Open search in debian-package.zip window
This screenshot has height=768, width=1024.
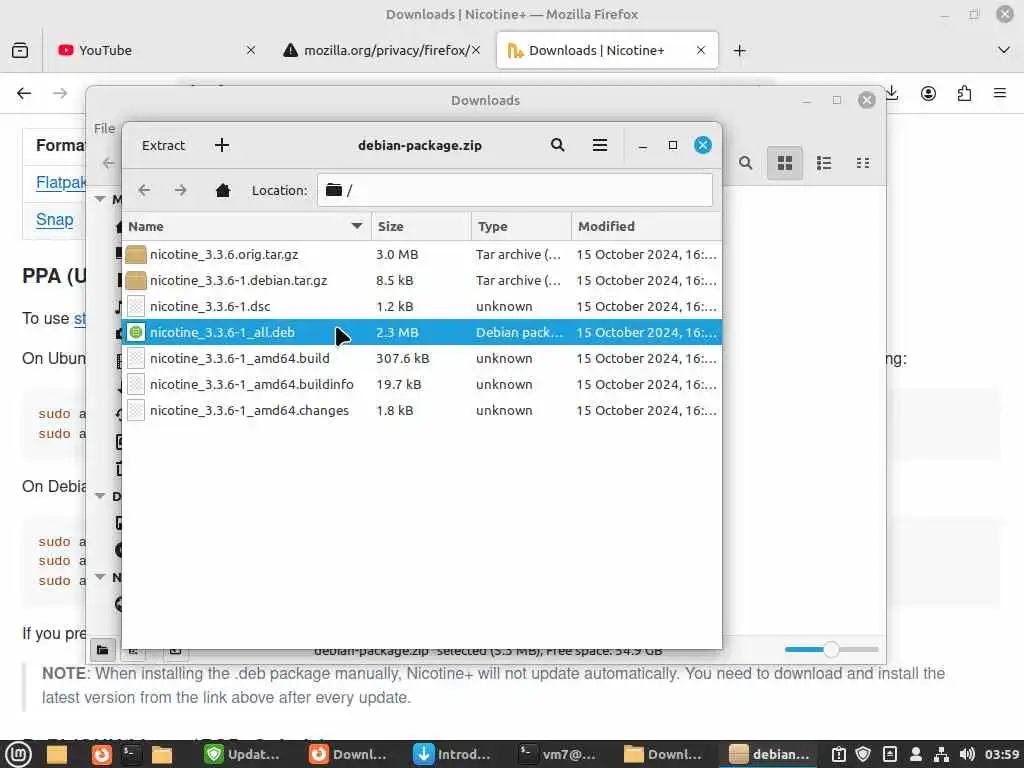557,145
